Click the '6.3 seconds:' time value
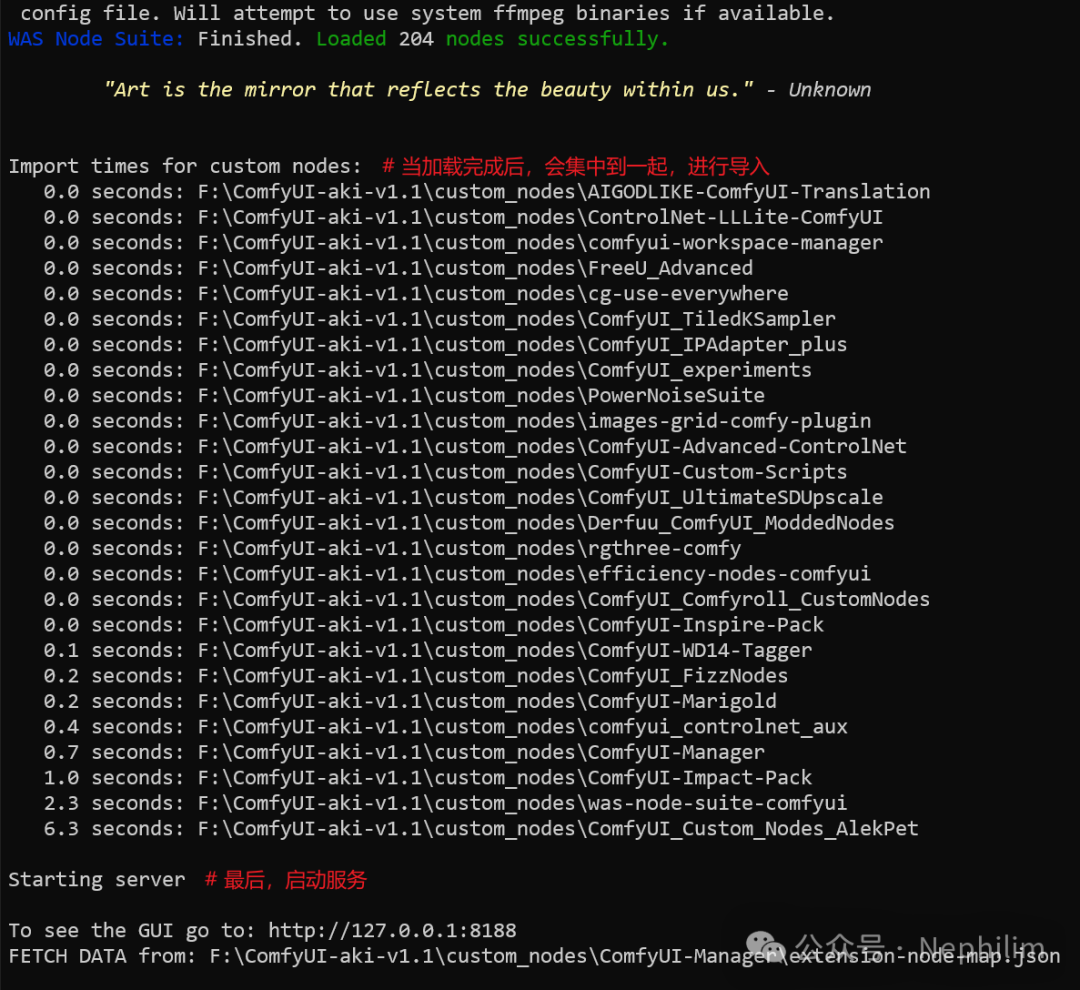The image size is (1080, 990). [114, 829]
